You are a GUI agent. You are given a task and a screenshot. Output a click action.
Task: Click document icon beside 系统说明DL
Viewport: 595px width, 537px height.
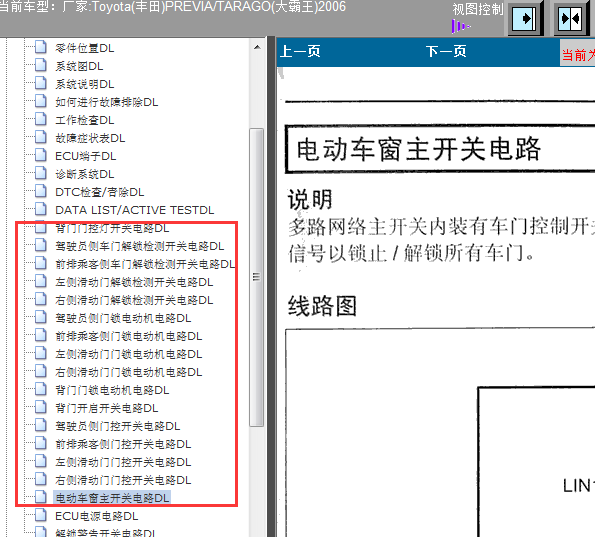click(41, 83)
